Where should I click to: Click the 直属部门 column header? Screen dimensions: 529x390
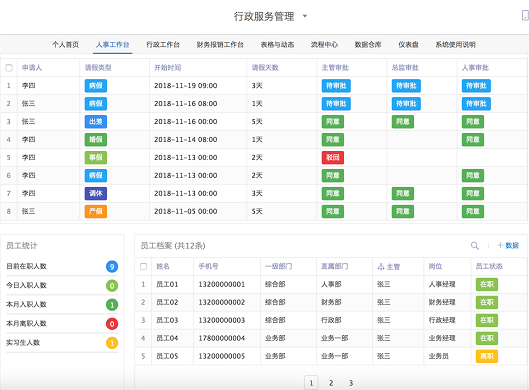(x=334, y=267)
